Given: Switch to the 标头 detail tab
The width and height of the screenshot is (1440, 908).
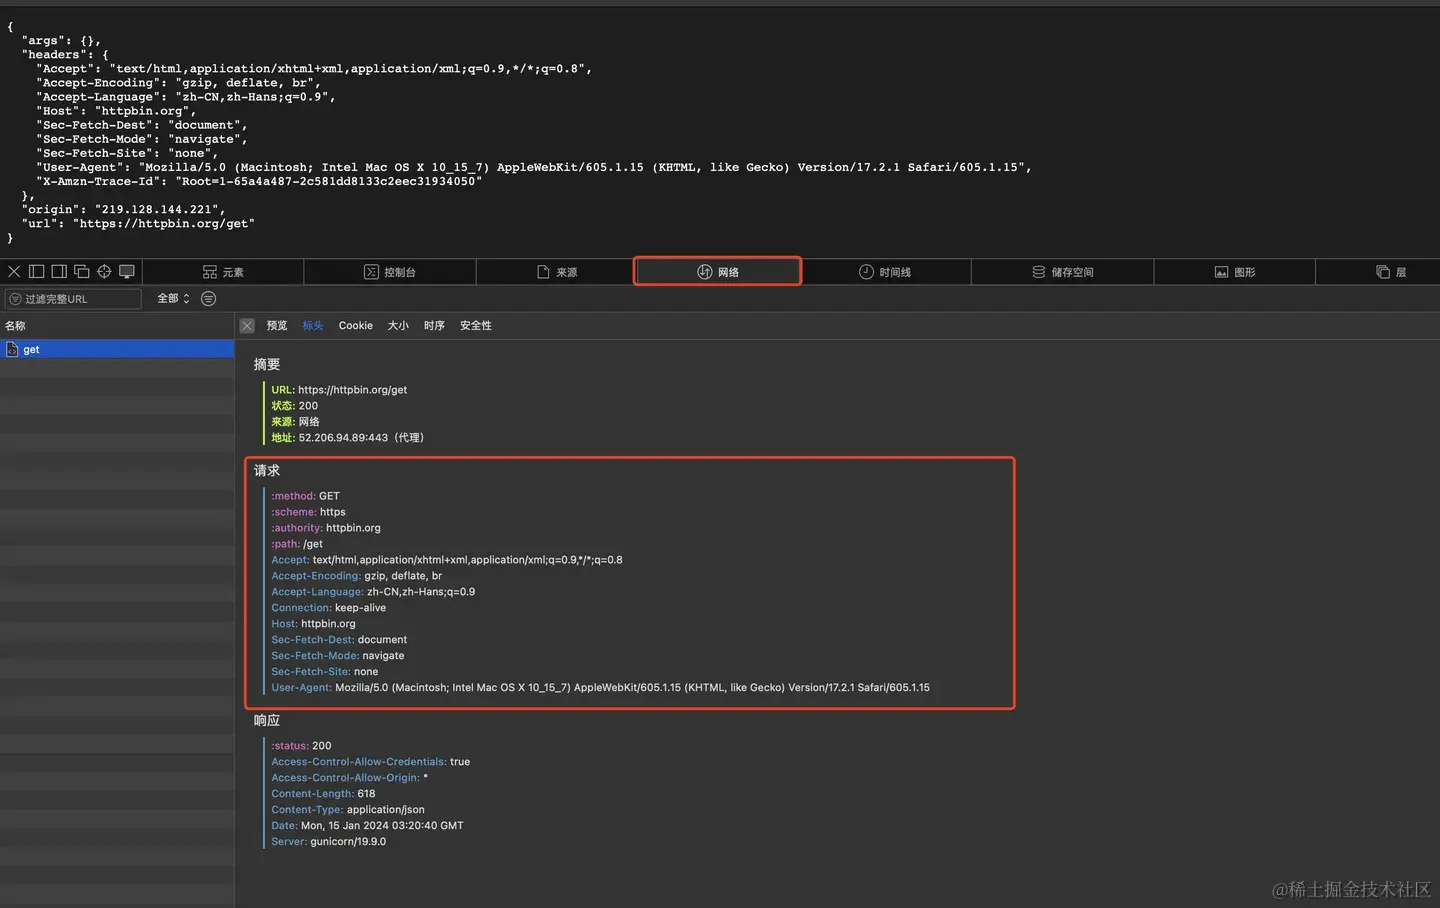Looking at the screenshot, I should 313,326.
